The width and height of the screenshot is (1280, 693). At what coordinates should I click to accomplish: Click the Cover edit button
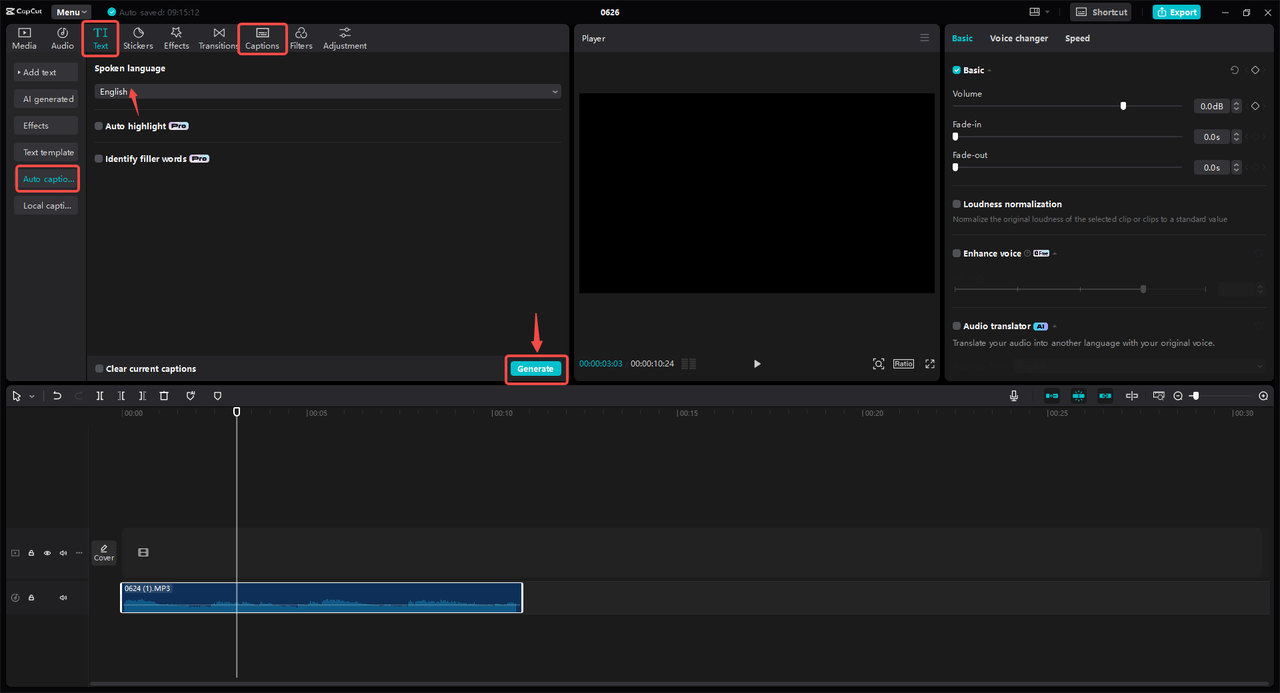104,553
